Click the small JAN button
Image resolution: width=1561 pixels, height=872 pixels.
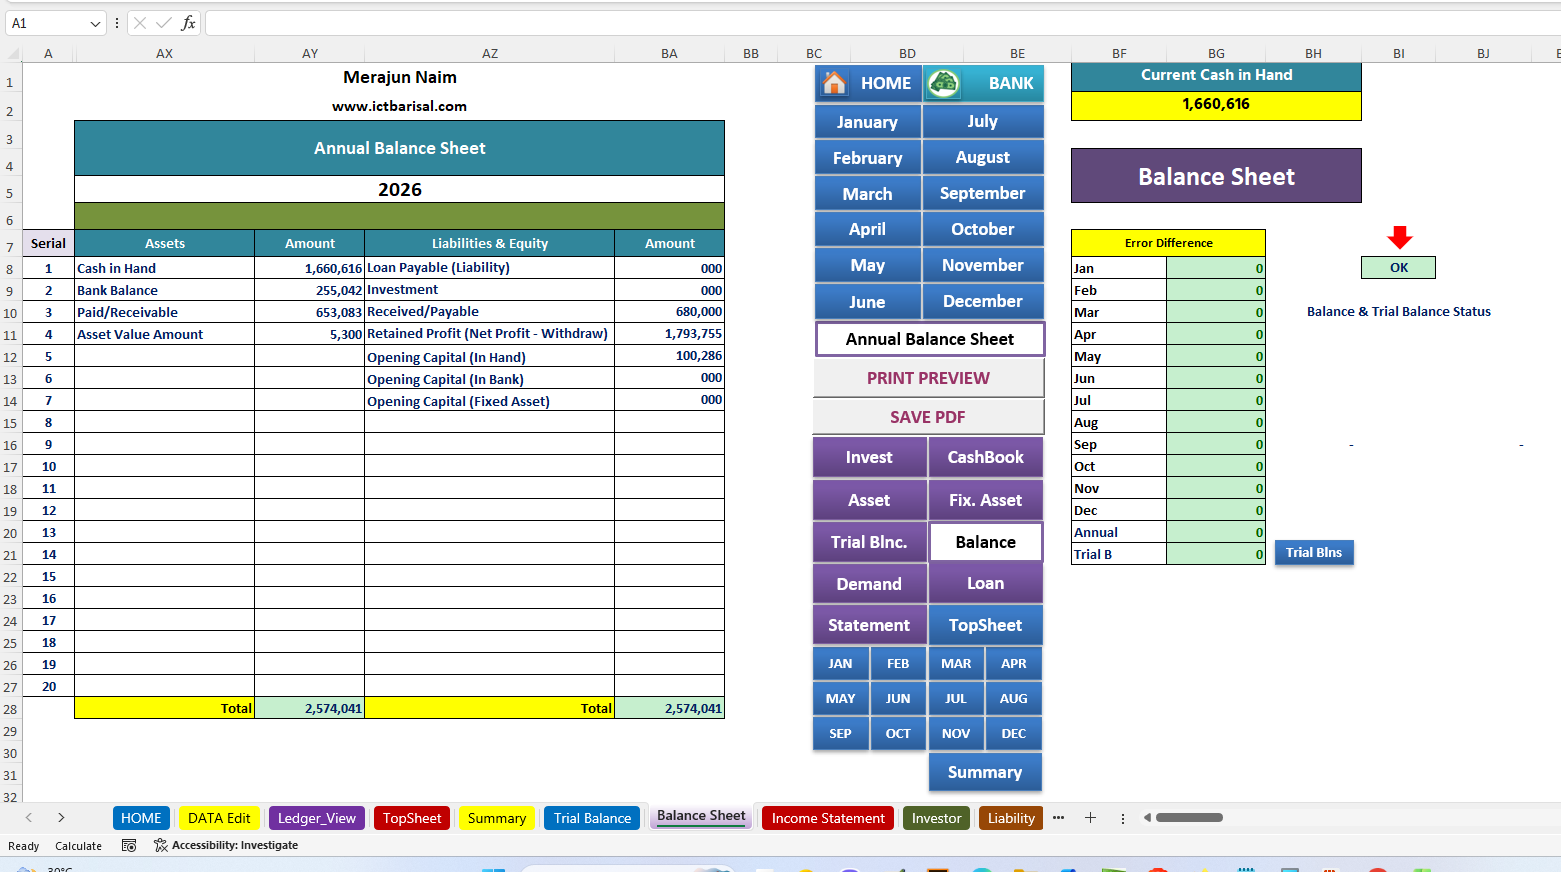[841, 664]
